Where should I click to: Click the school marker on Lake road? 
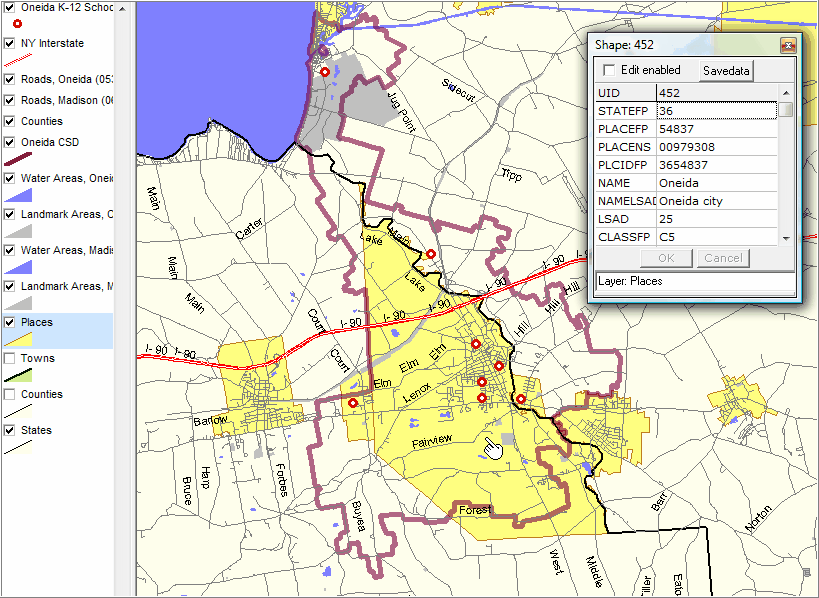coord(430,254)
